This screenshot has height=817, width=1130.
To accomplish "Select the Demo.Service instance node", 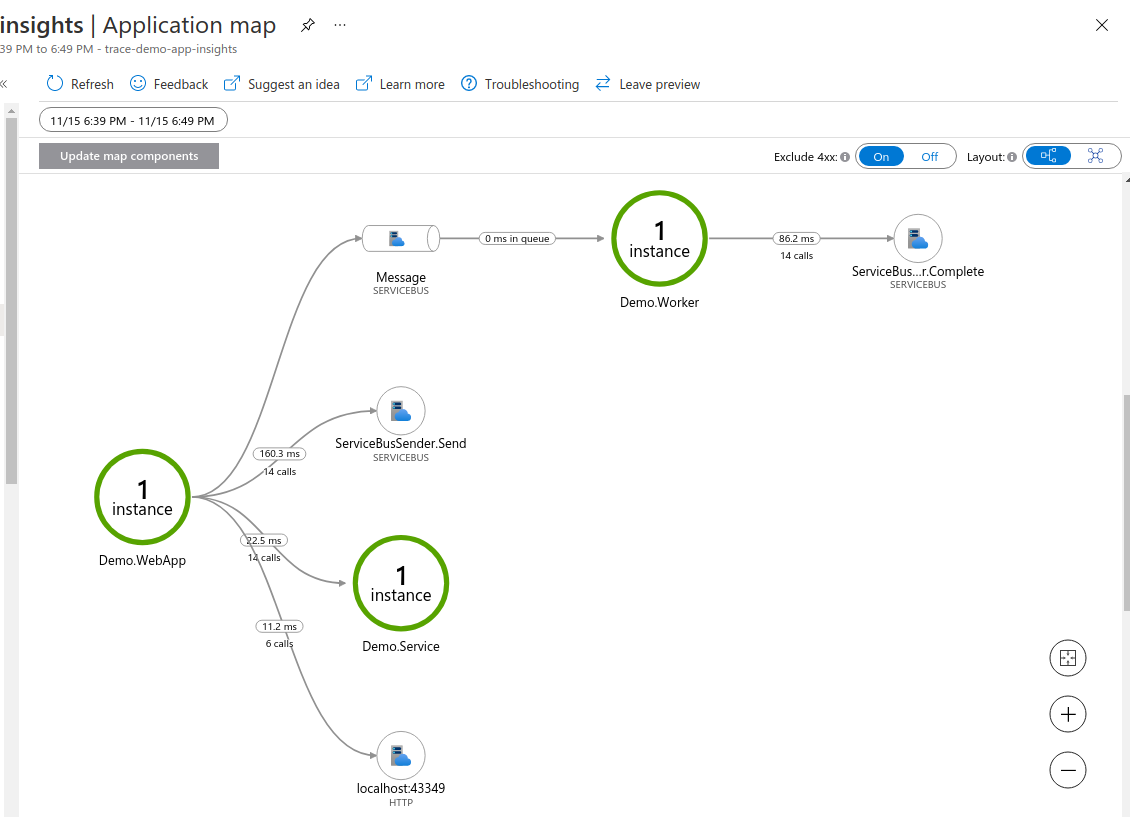I will click(401, 583).
